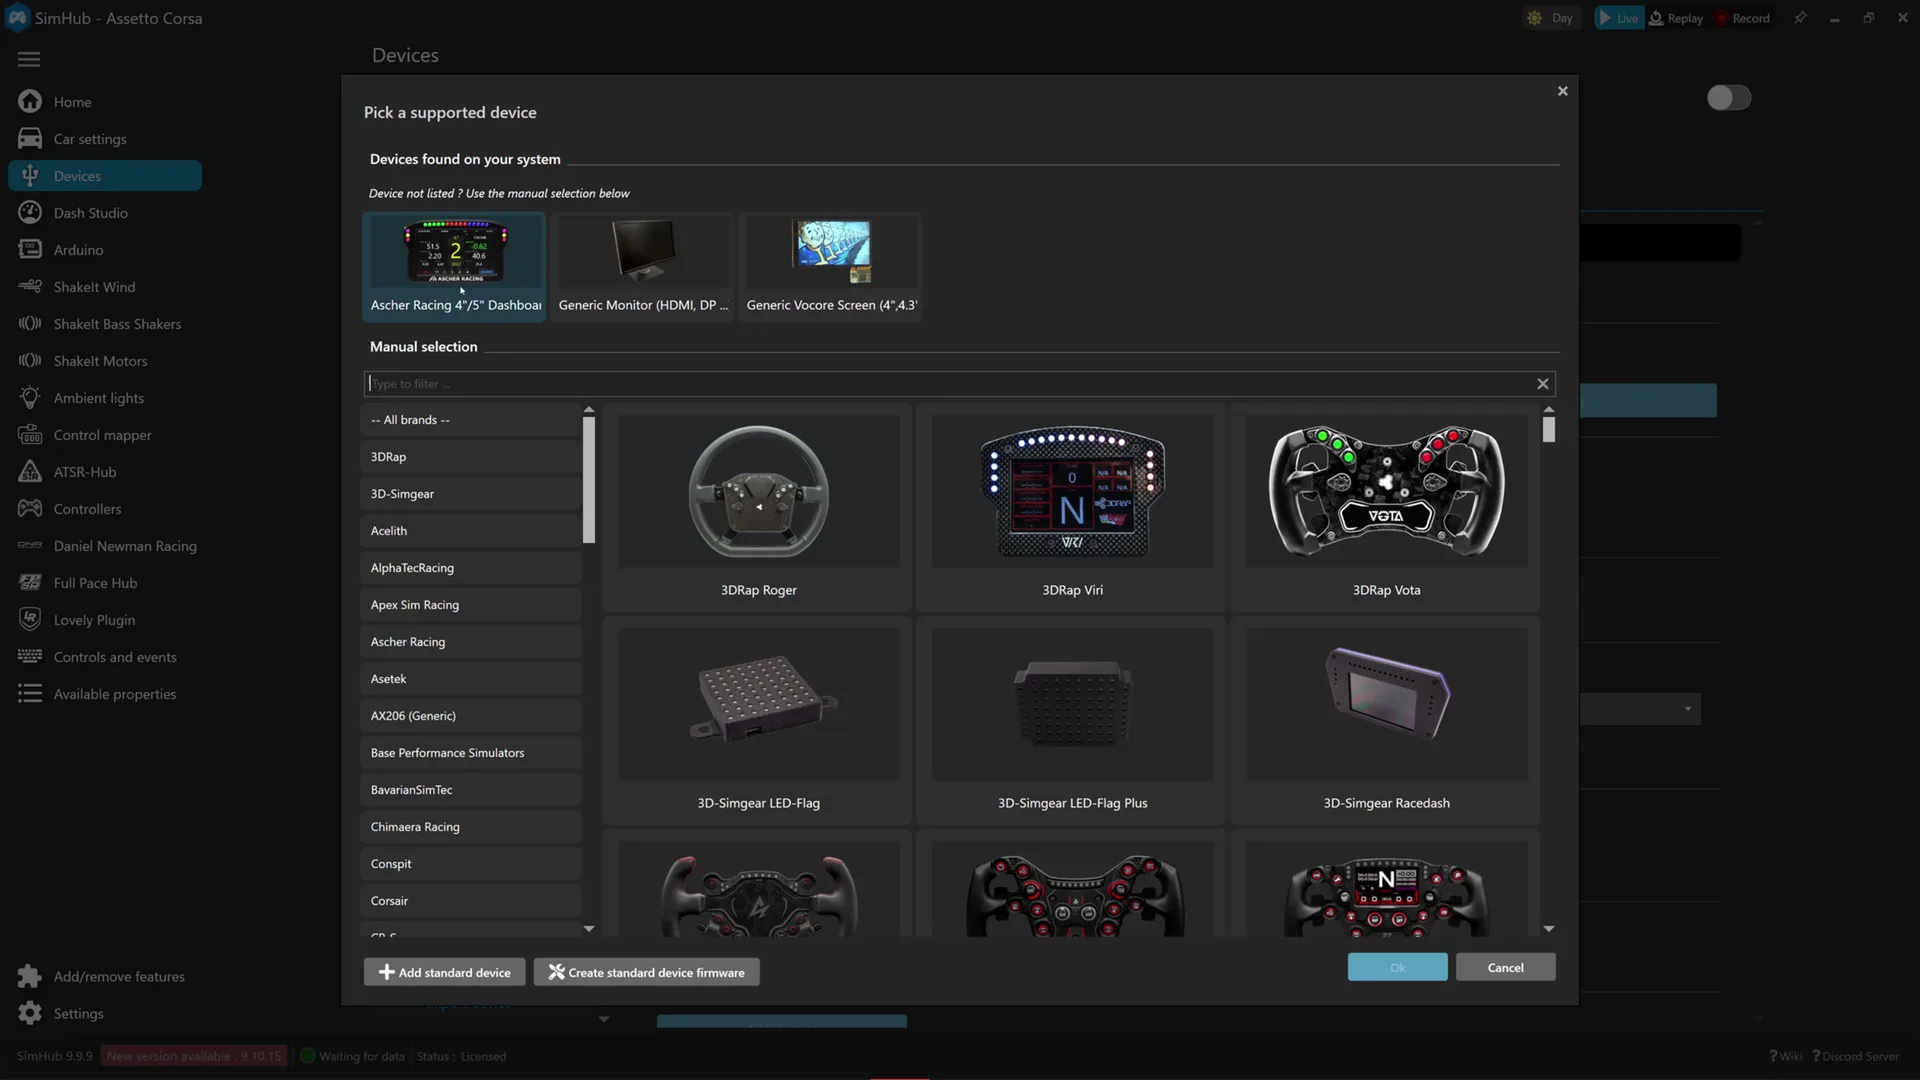This screenshot has width=1920, height=1080.
Task: Click Create standard device firmware button
Action: [x=646, y=972]
